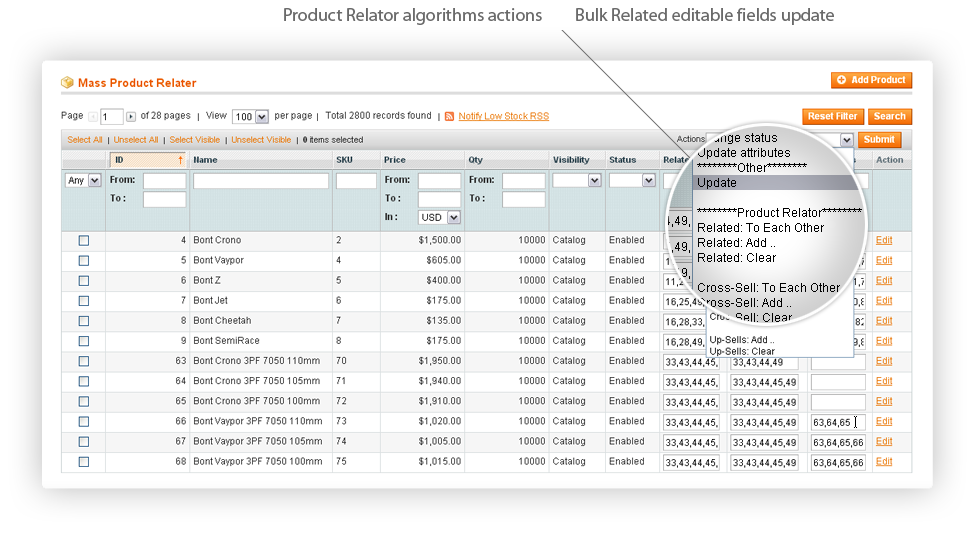Click the SKU filter input field
This screenshot has height=539, width=971.
tap(356, 180)
